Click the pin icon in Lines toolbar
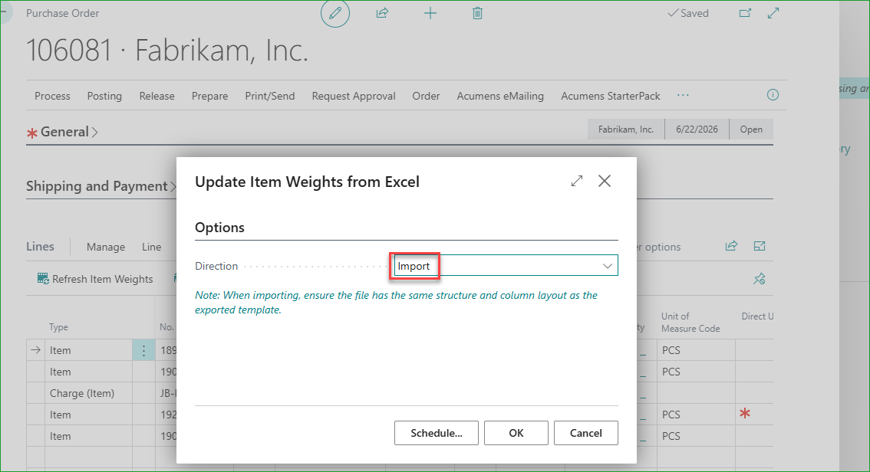870x472 pixels. (759, 278)
